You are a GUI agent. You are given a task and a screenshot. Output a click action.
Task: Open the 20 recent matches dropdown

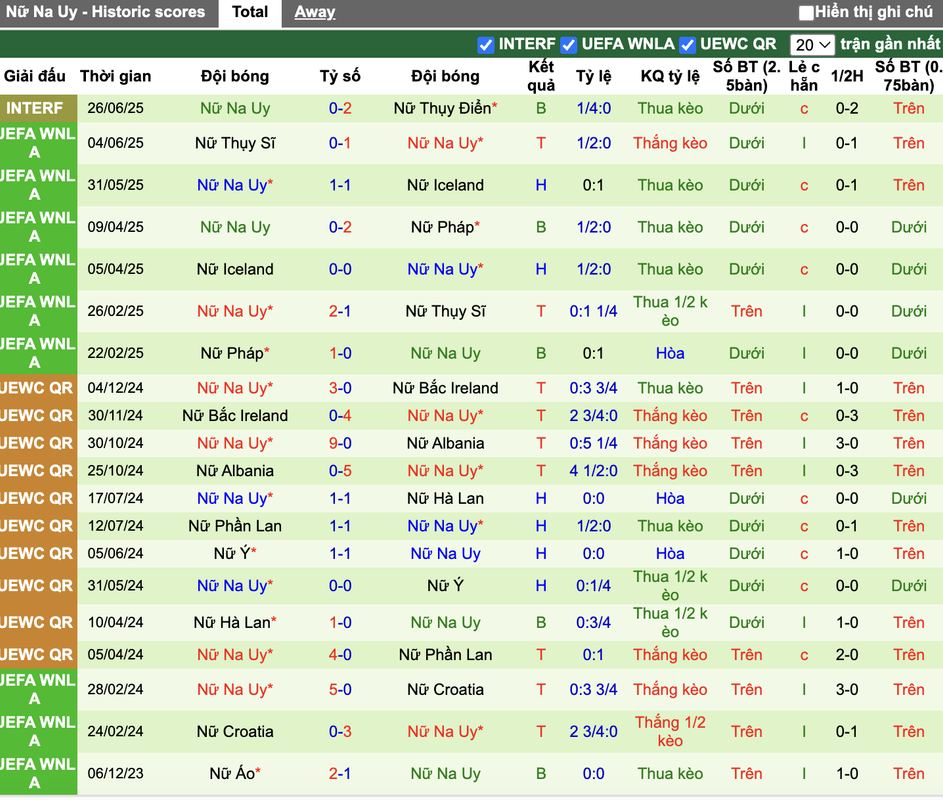tap(812, 45)
